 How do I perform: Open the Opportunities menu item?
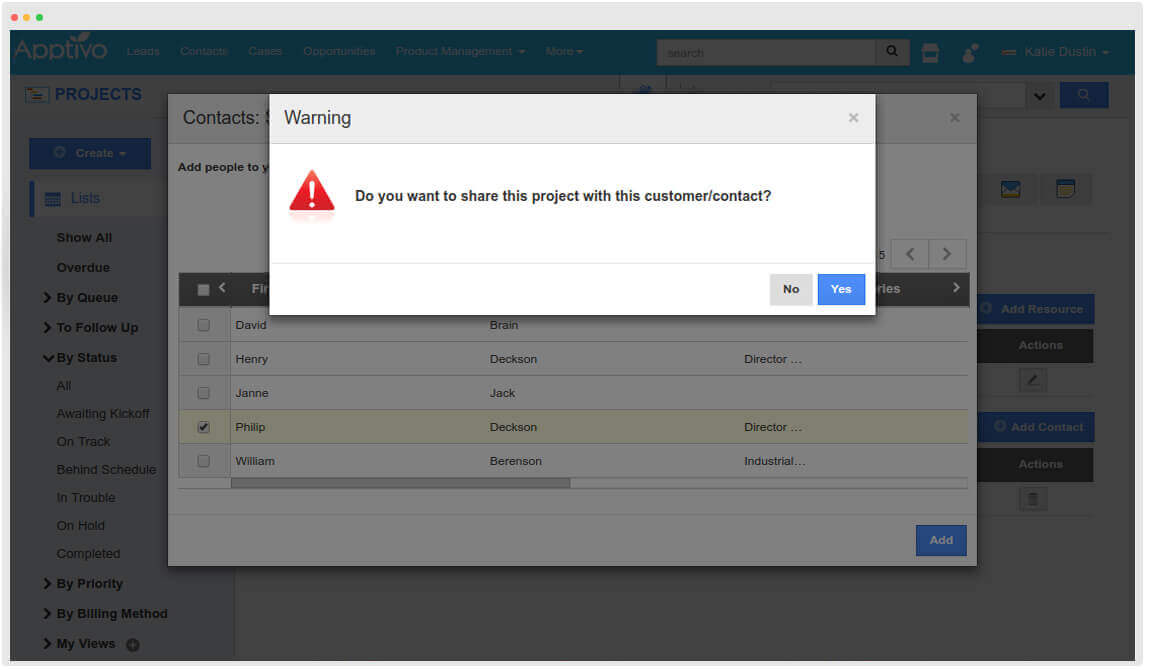coord(339,52)
